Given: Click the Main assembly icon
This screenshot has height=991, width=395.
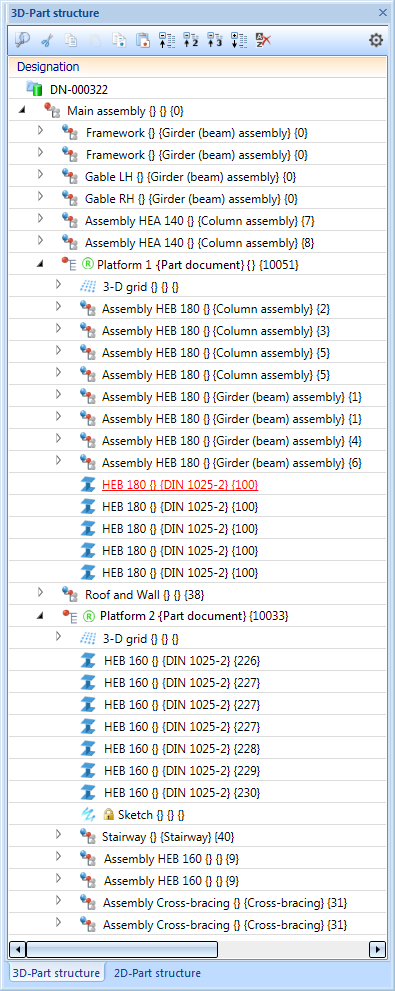Looking at the screenshot, I should [51, 111].
